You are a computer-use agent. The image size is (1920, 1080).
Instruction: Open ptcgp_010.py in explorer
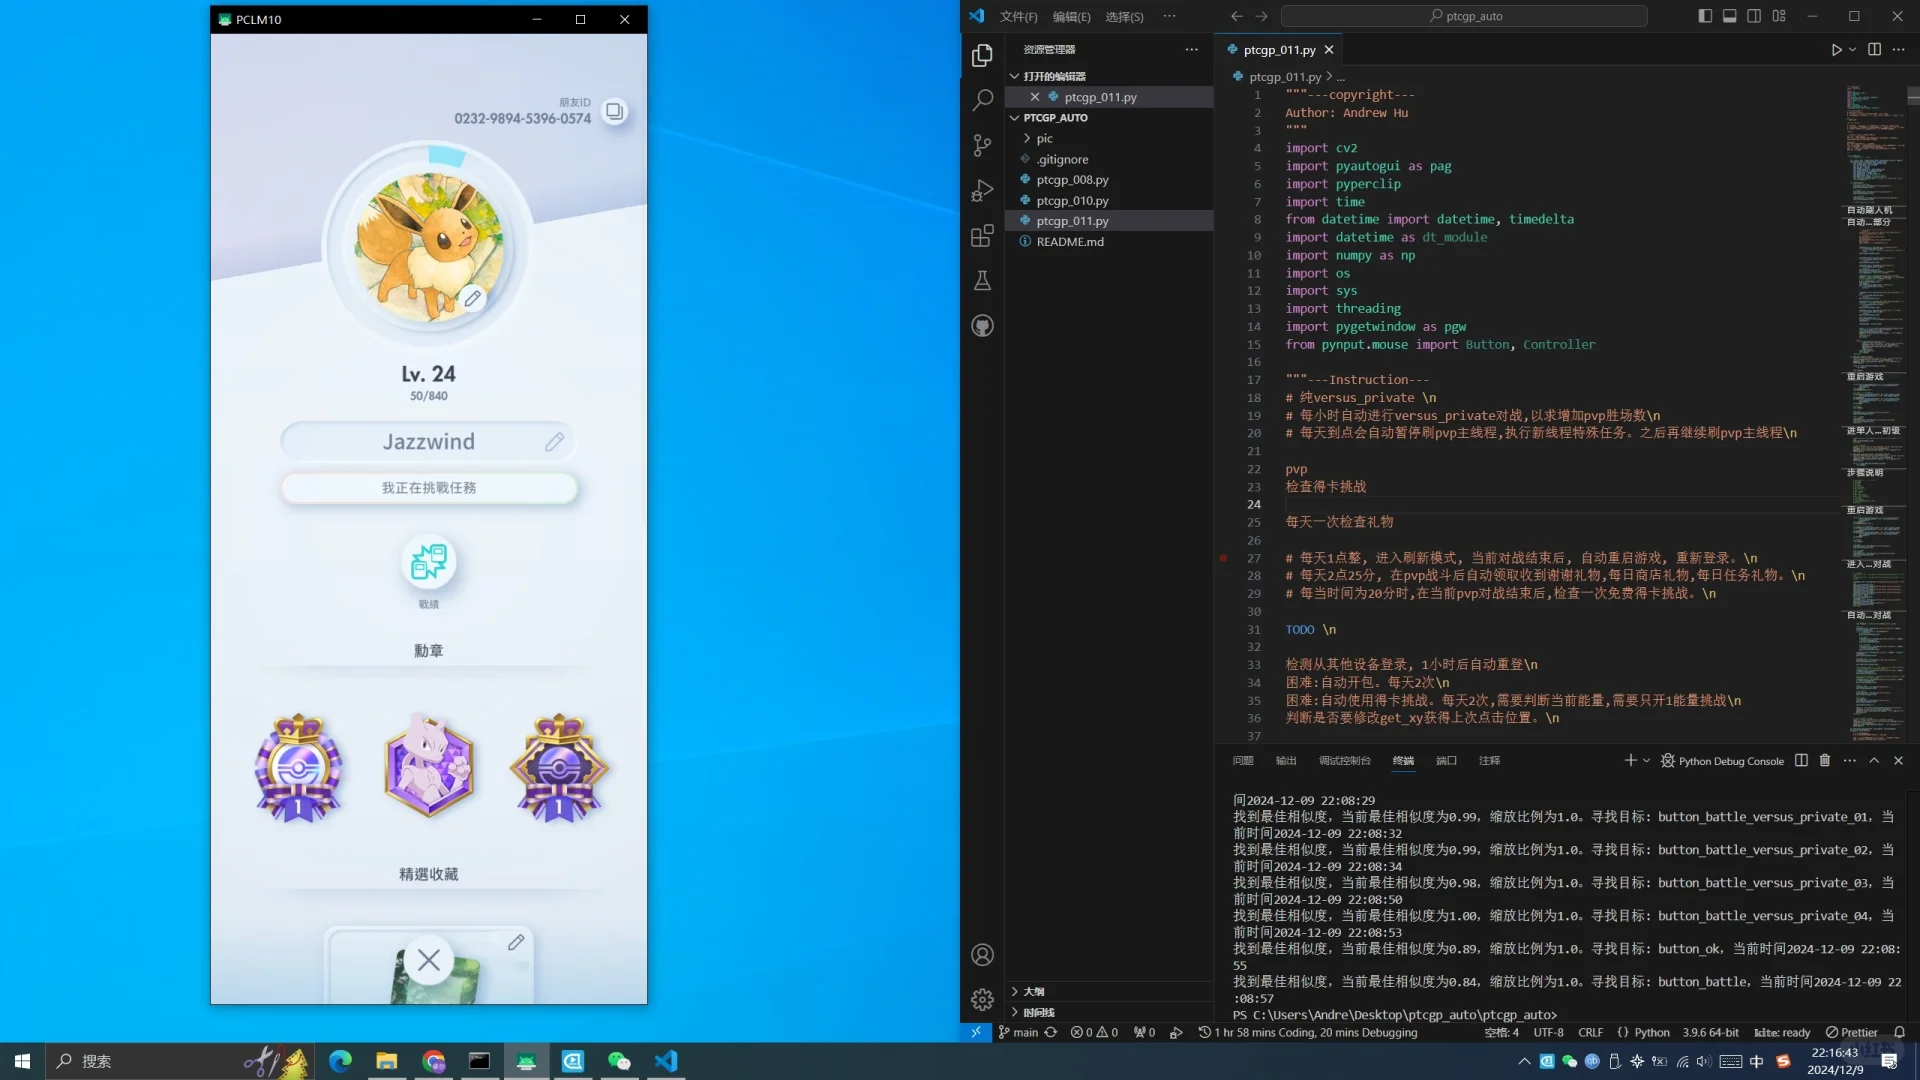pos(1072,201)
